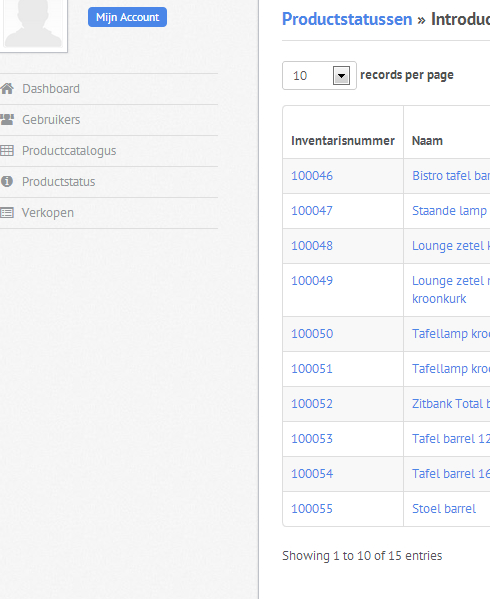Image resolution: width=490 pixels, height=599 pixels.
Task: Click the Productcatalogus table icon
Action: pyautogui.click(x=7, y=151)
